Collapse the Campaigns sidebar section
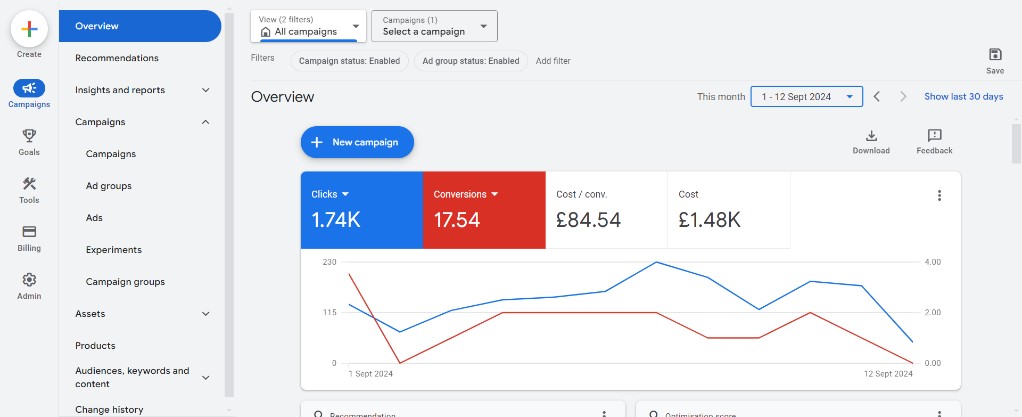This screenshot has height=417, width=1022. 205,122
